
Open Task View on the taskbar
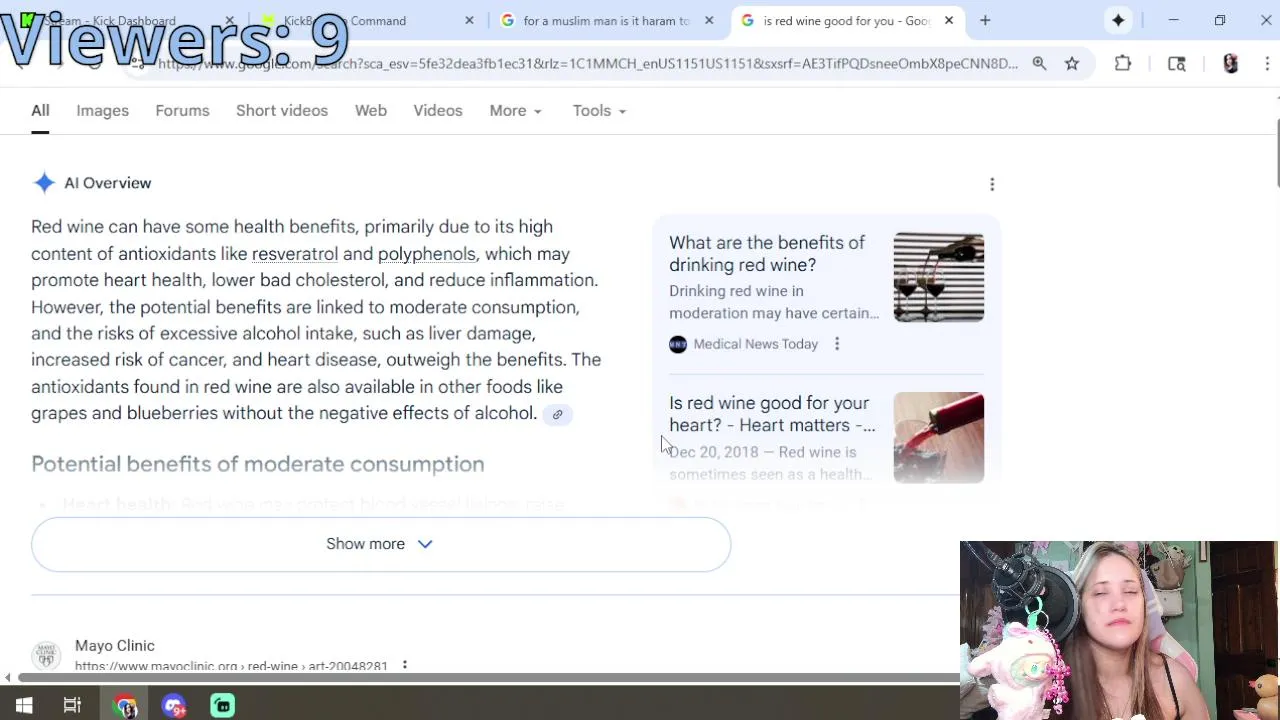pyautogui.click(x=72, y=706)
